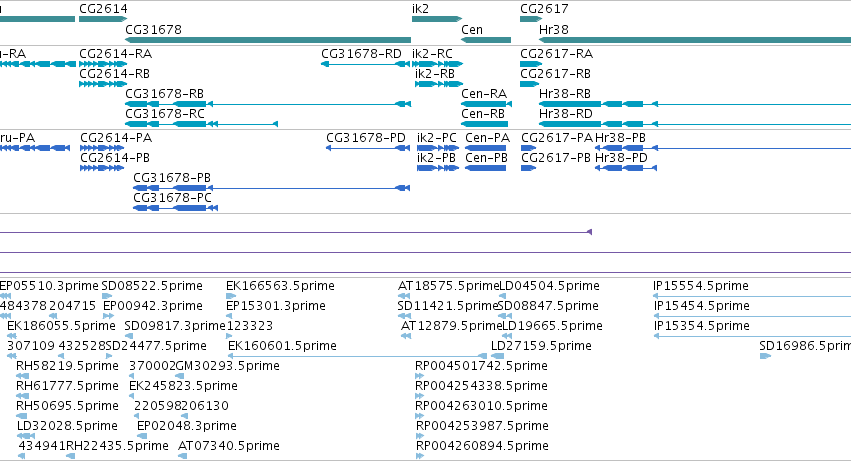The width and height of the screenshot is (851, 461).
Task: Open EST EK160601.5prime
Action: tap(282, 346)
